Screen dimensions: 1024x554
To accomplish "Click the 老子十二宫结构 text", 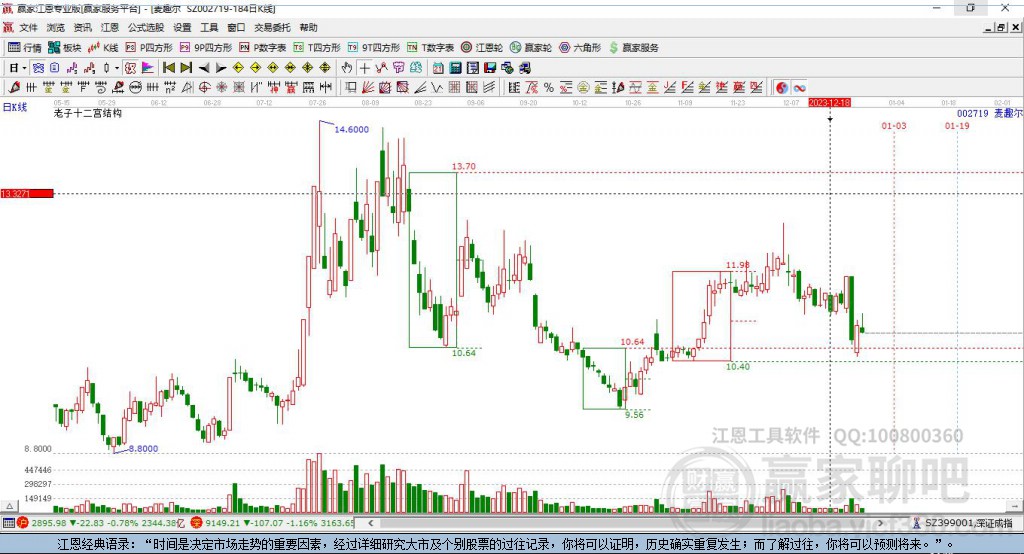I will [x=88, y=113].
